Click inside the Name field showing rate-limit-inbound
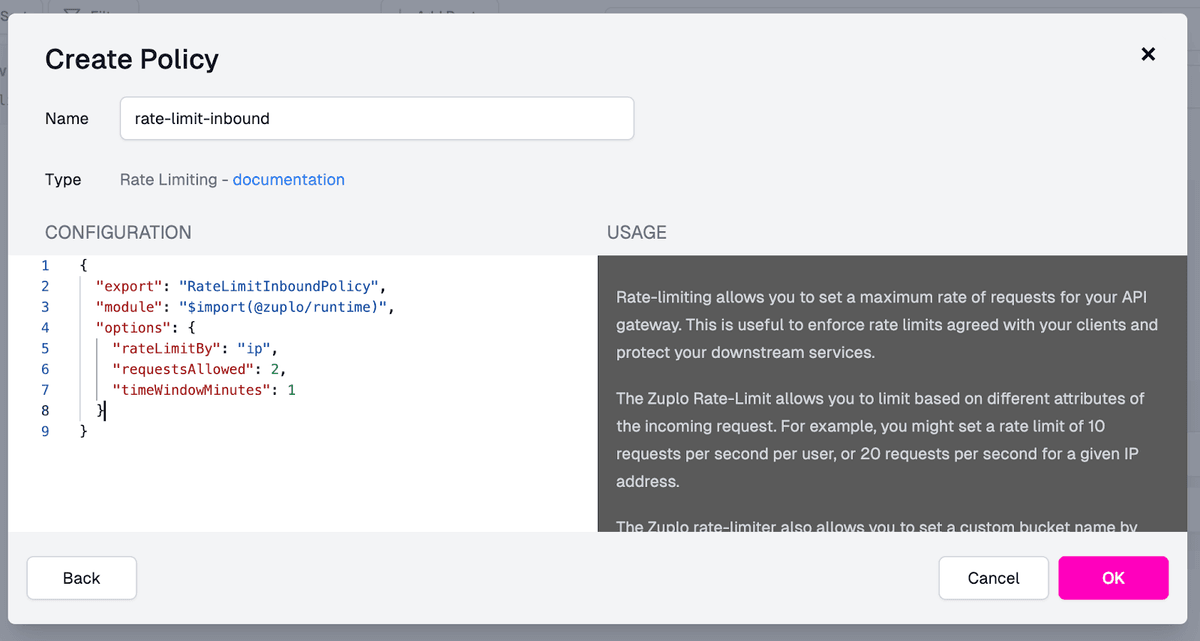The width and height of the screenshot is (1200, 641). [x=377, y=118]
